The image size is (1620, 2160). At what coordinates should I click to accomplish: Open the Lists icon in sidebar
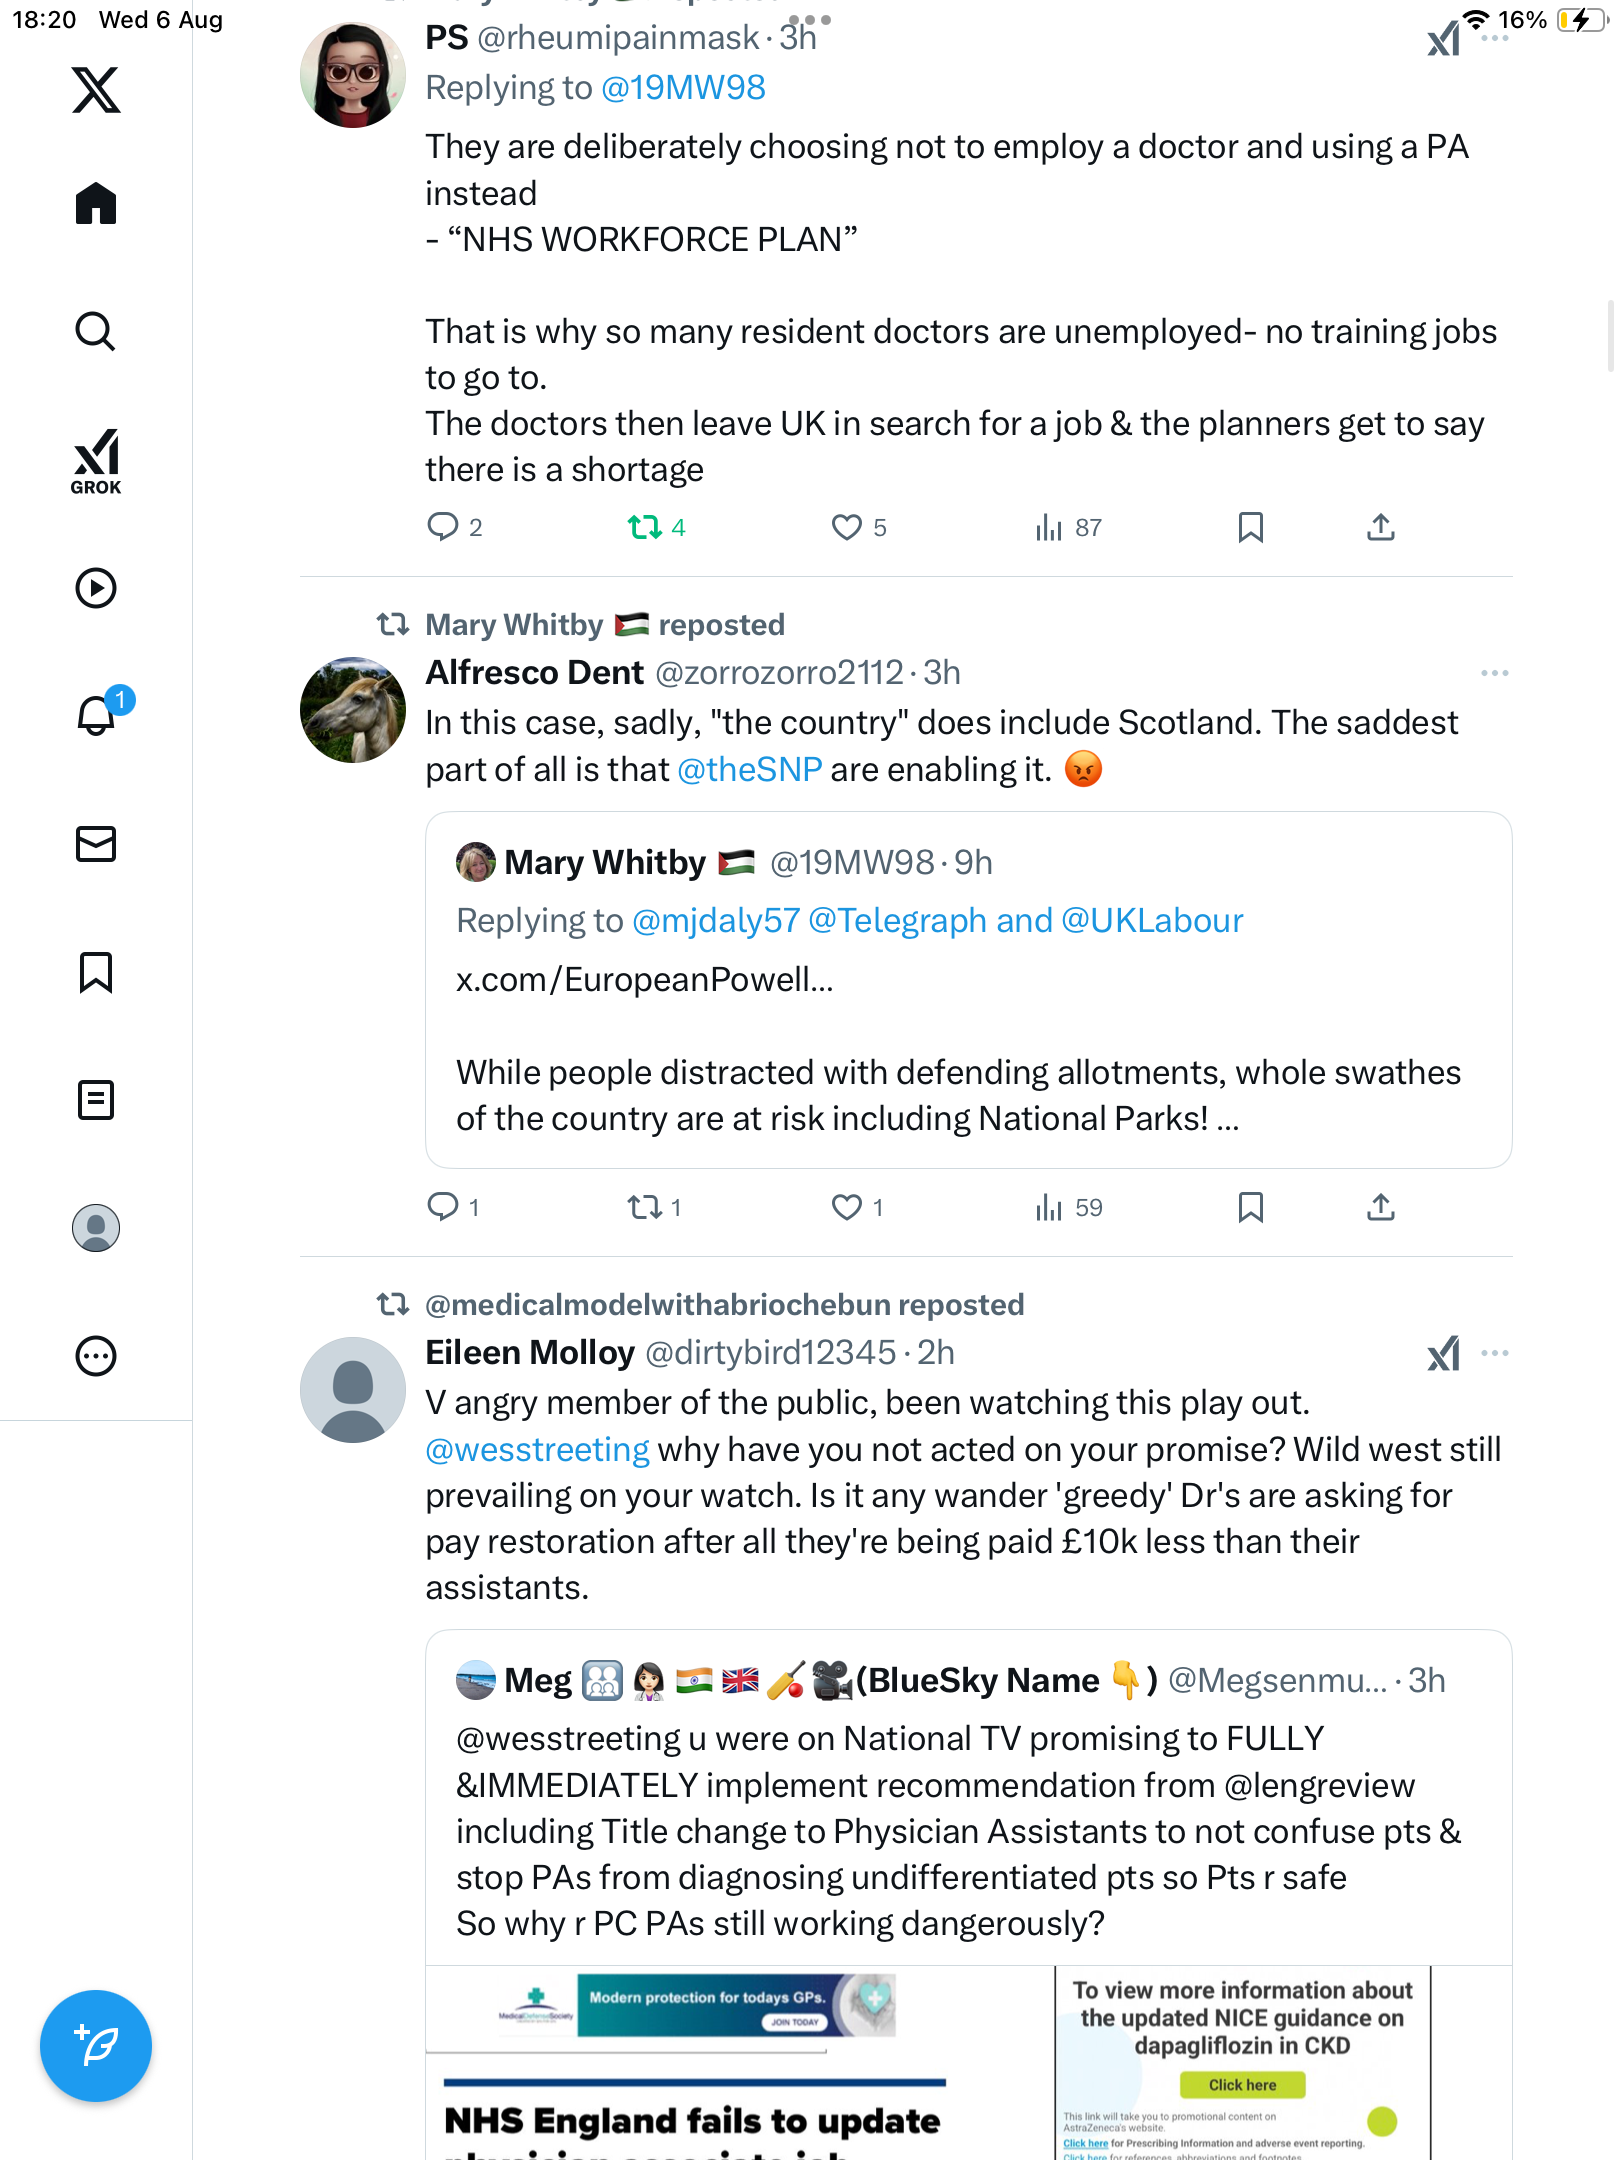click(96, 1100)
